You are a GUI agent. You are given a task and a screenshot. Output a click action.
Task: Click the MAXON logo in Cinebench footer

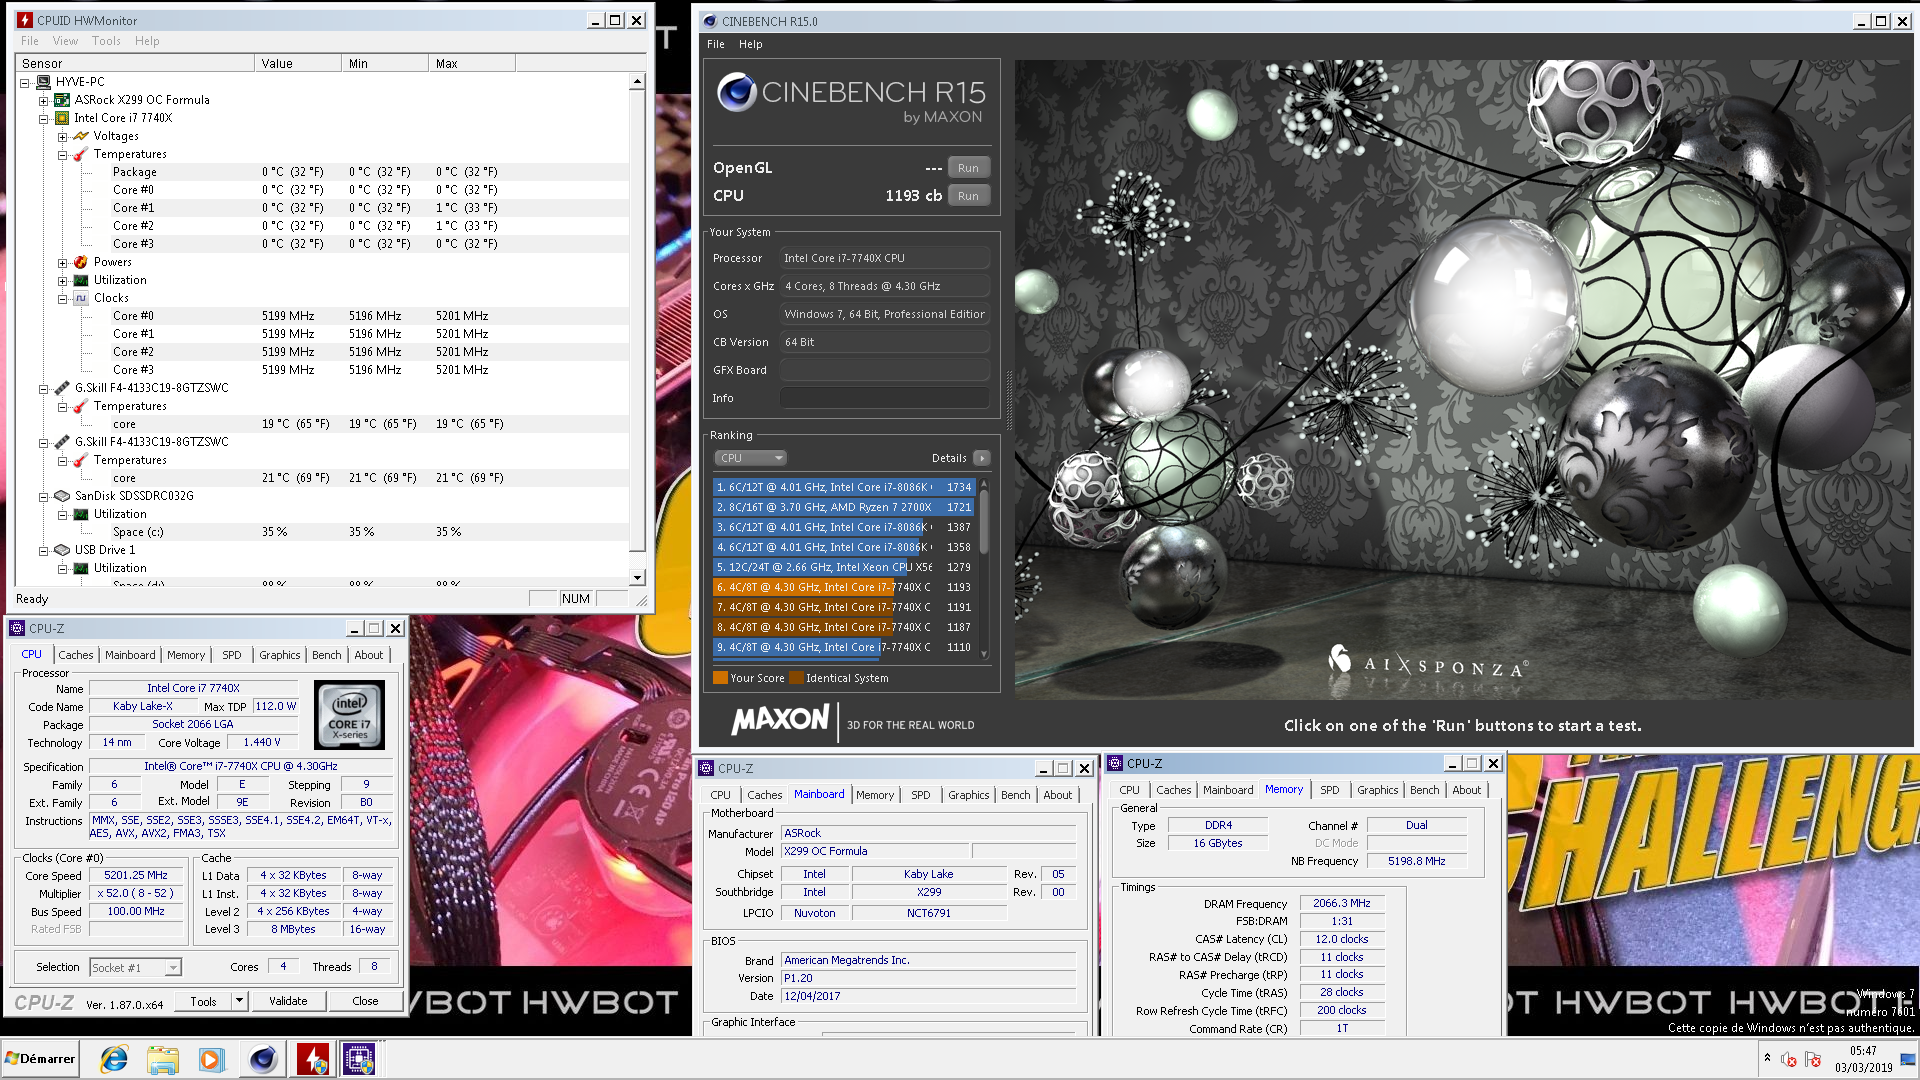coord(780,720)
